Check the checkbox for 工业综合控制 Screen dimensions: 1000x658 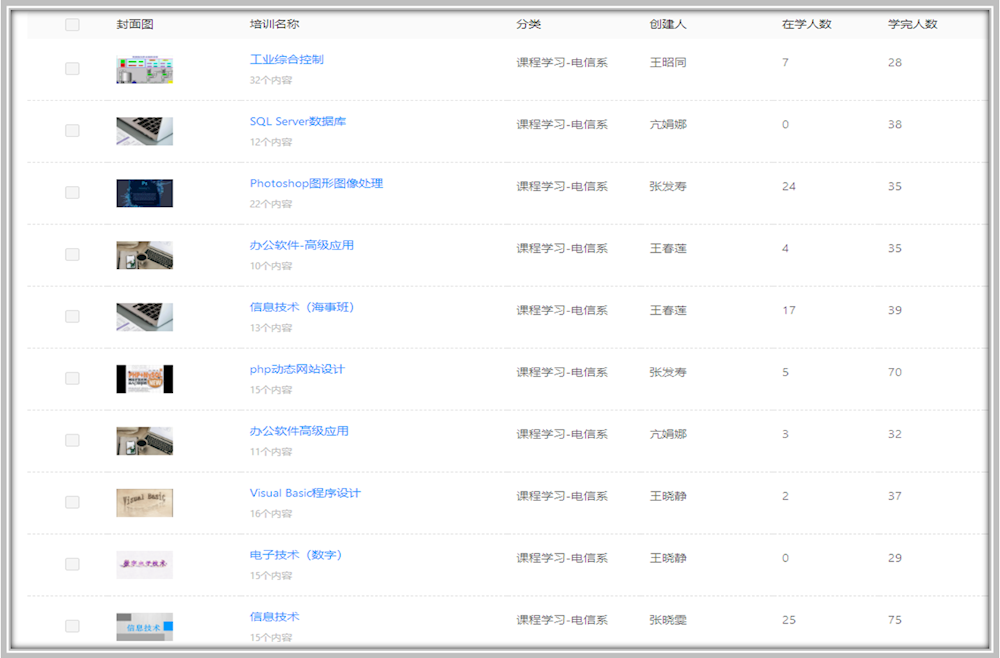pos(71,68)
